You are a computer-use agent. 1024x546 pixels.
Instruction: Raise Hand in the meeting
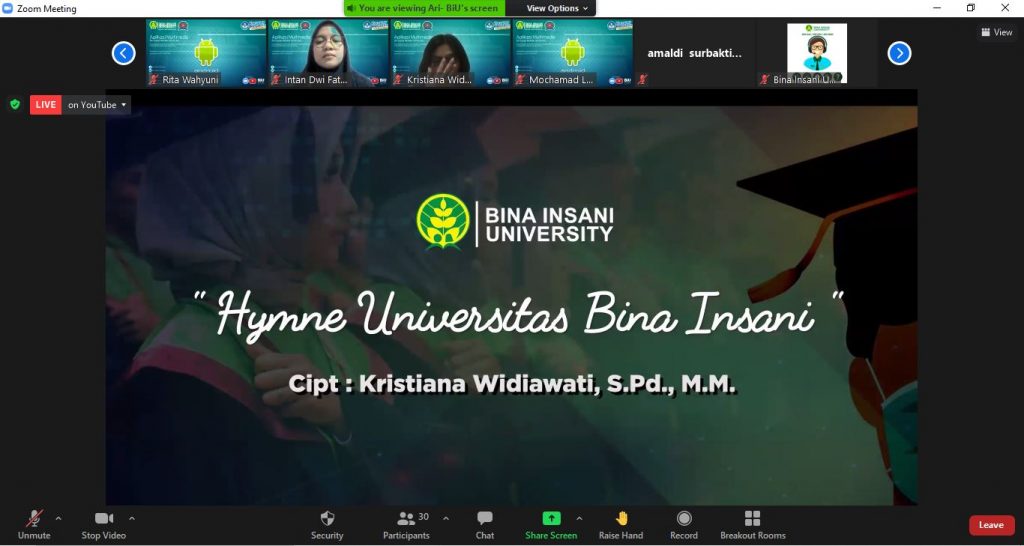coord(621,525)
